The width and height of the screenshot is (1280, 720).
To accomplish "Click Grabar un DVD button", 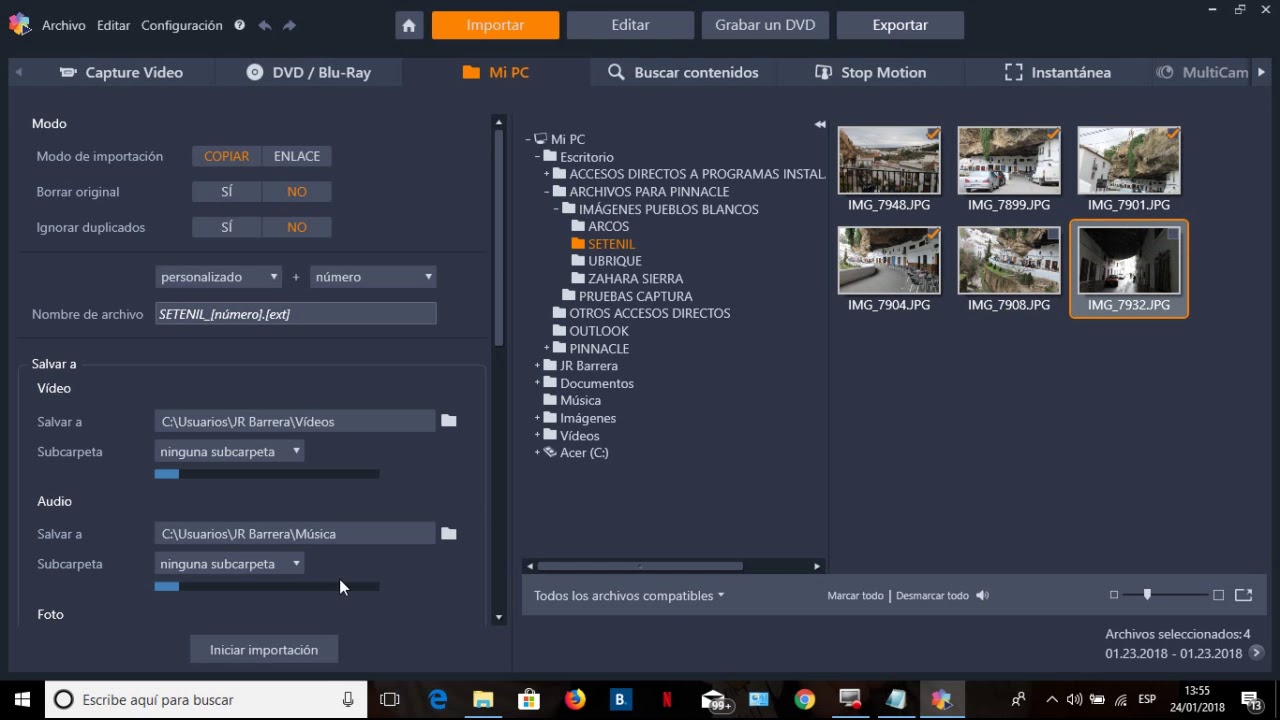I will pyautogui.click(x=765, y=25).
